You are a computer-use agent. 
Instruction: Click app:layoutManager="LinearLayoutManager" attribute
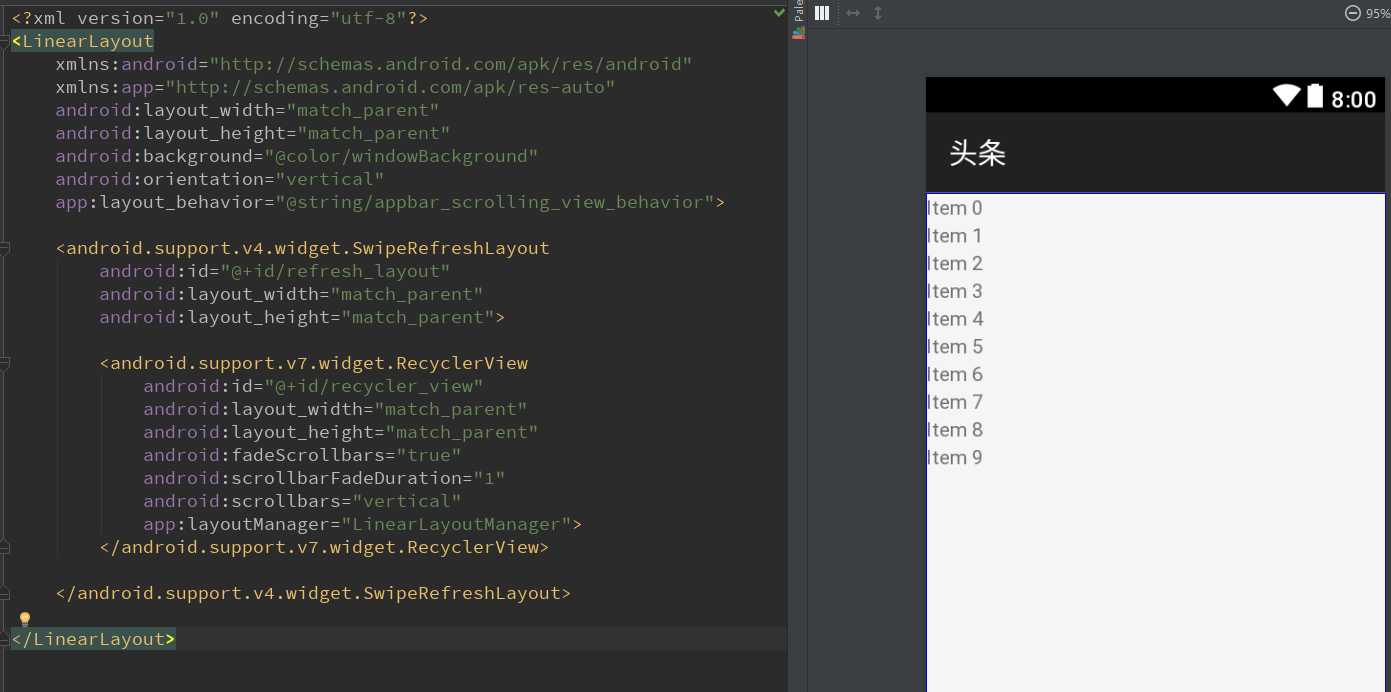[363, 524]
